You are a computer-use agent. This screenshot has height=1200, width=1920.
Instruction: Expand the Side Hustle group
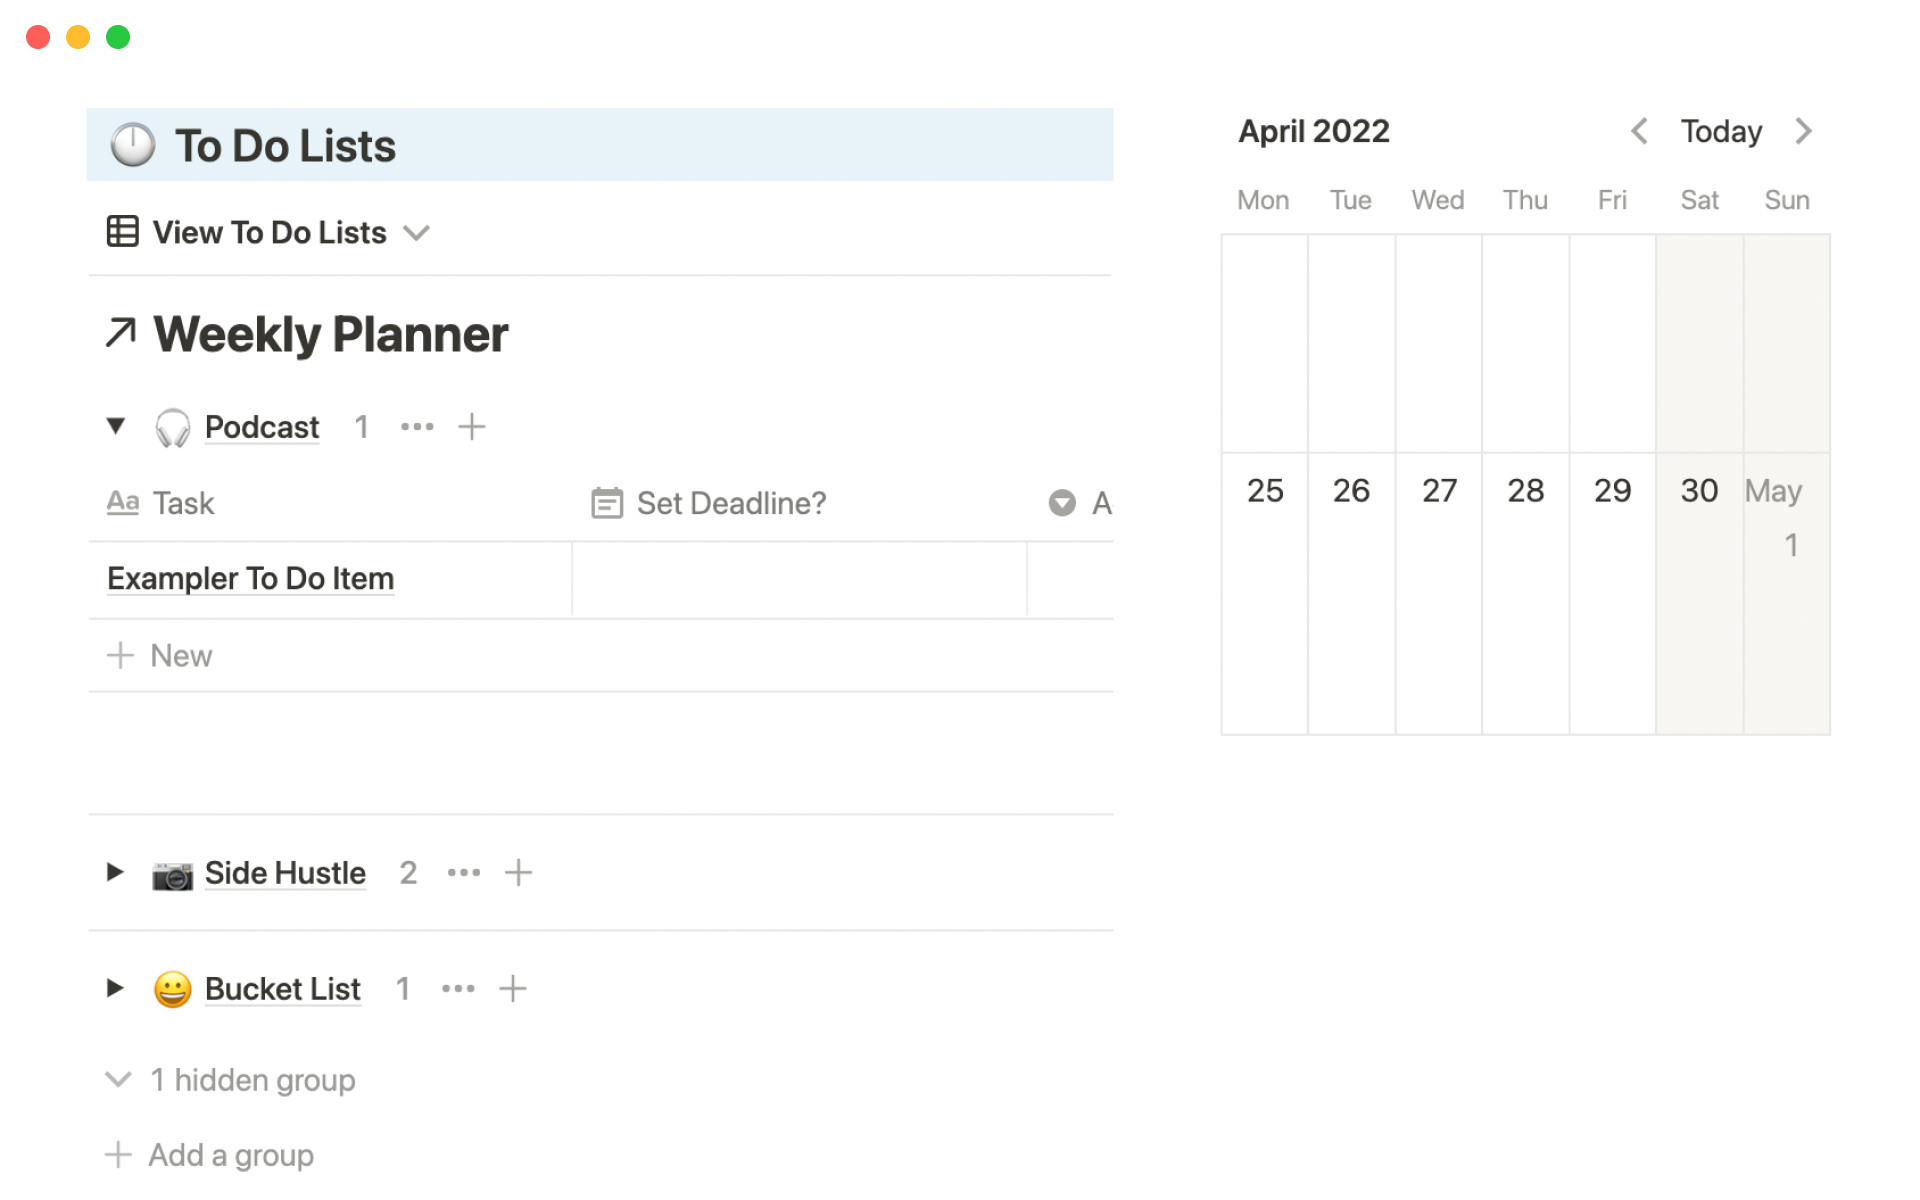pos(116,873)
